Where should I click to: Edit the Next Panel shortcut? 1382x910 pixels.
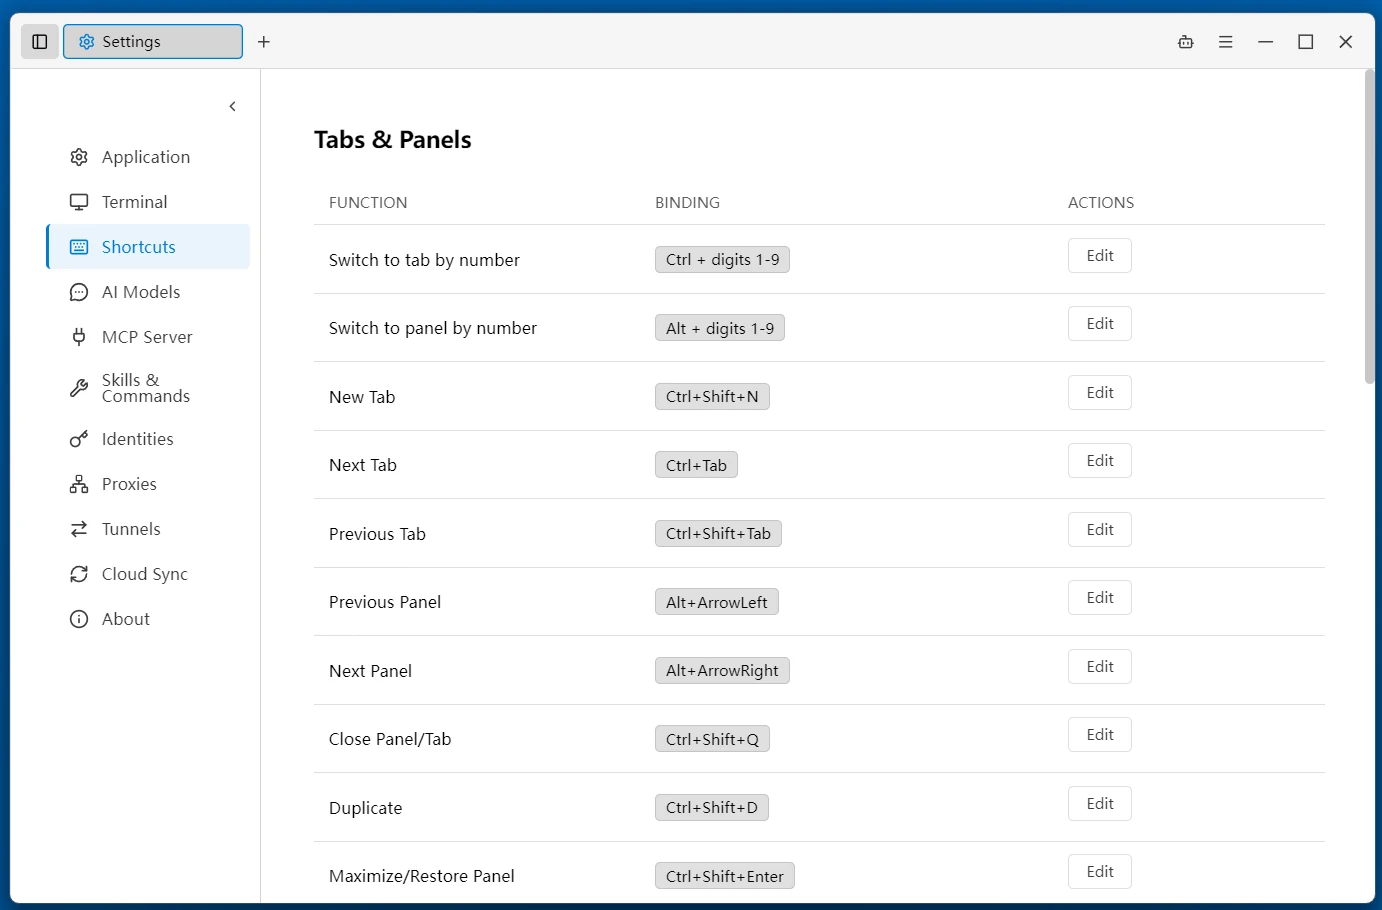(1100, 667)
